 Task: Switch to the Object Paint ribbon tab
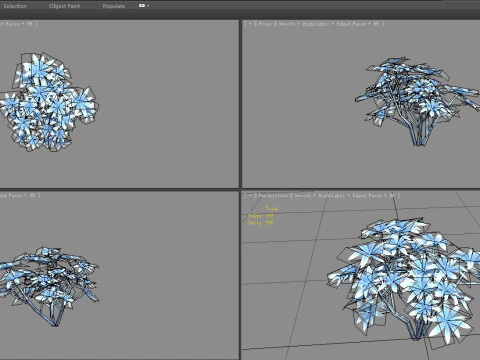(64, 6)
